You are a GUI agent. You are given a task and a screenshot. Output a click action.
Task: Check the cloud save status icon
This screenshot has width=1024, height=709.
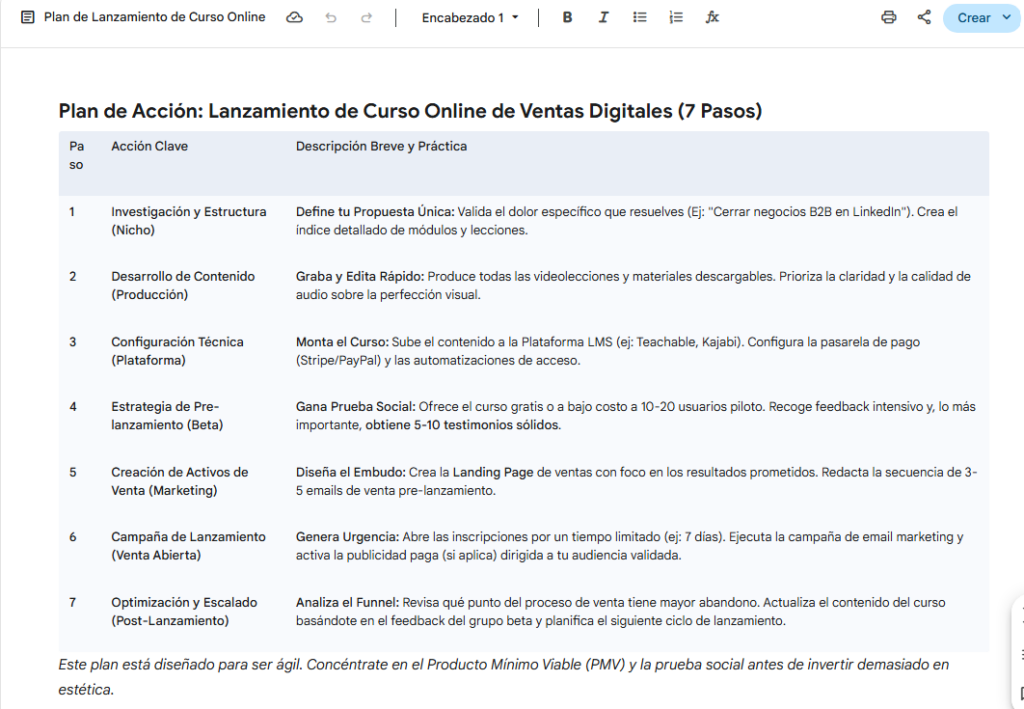tap(294, 17)
